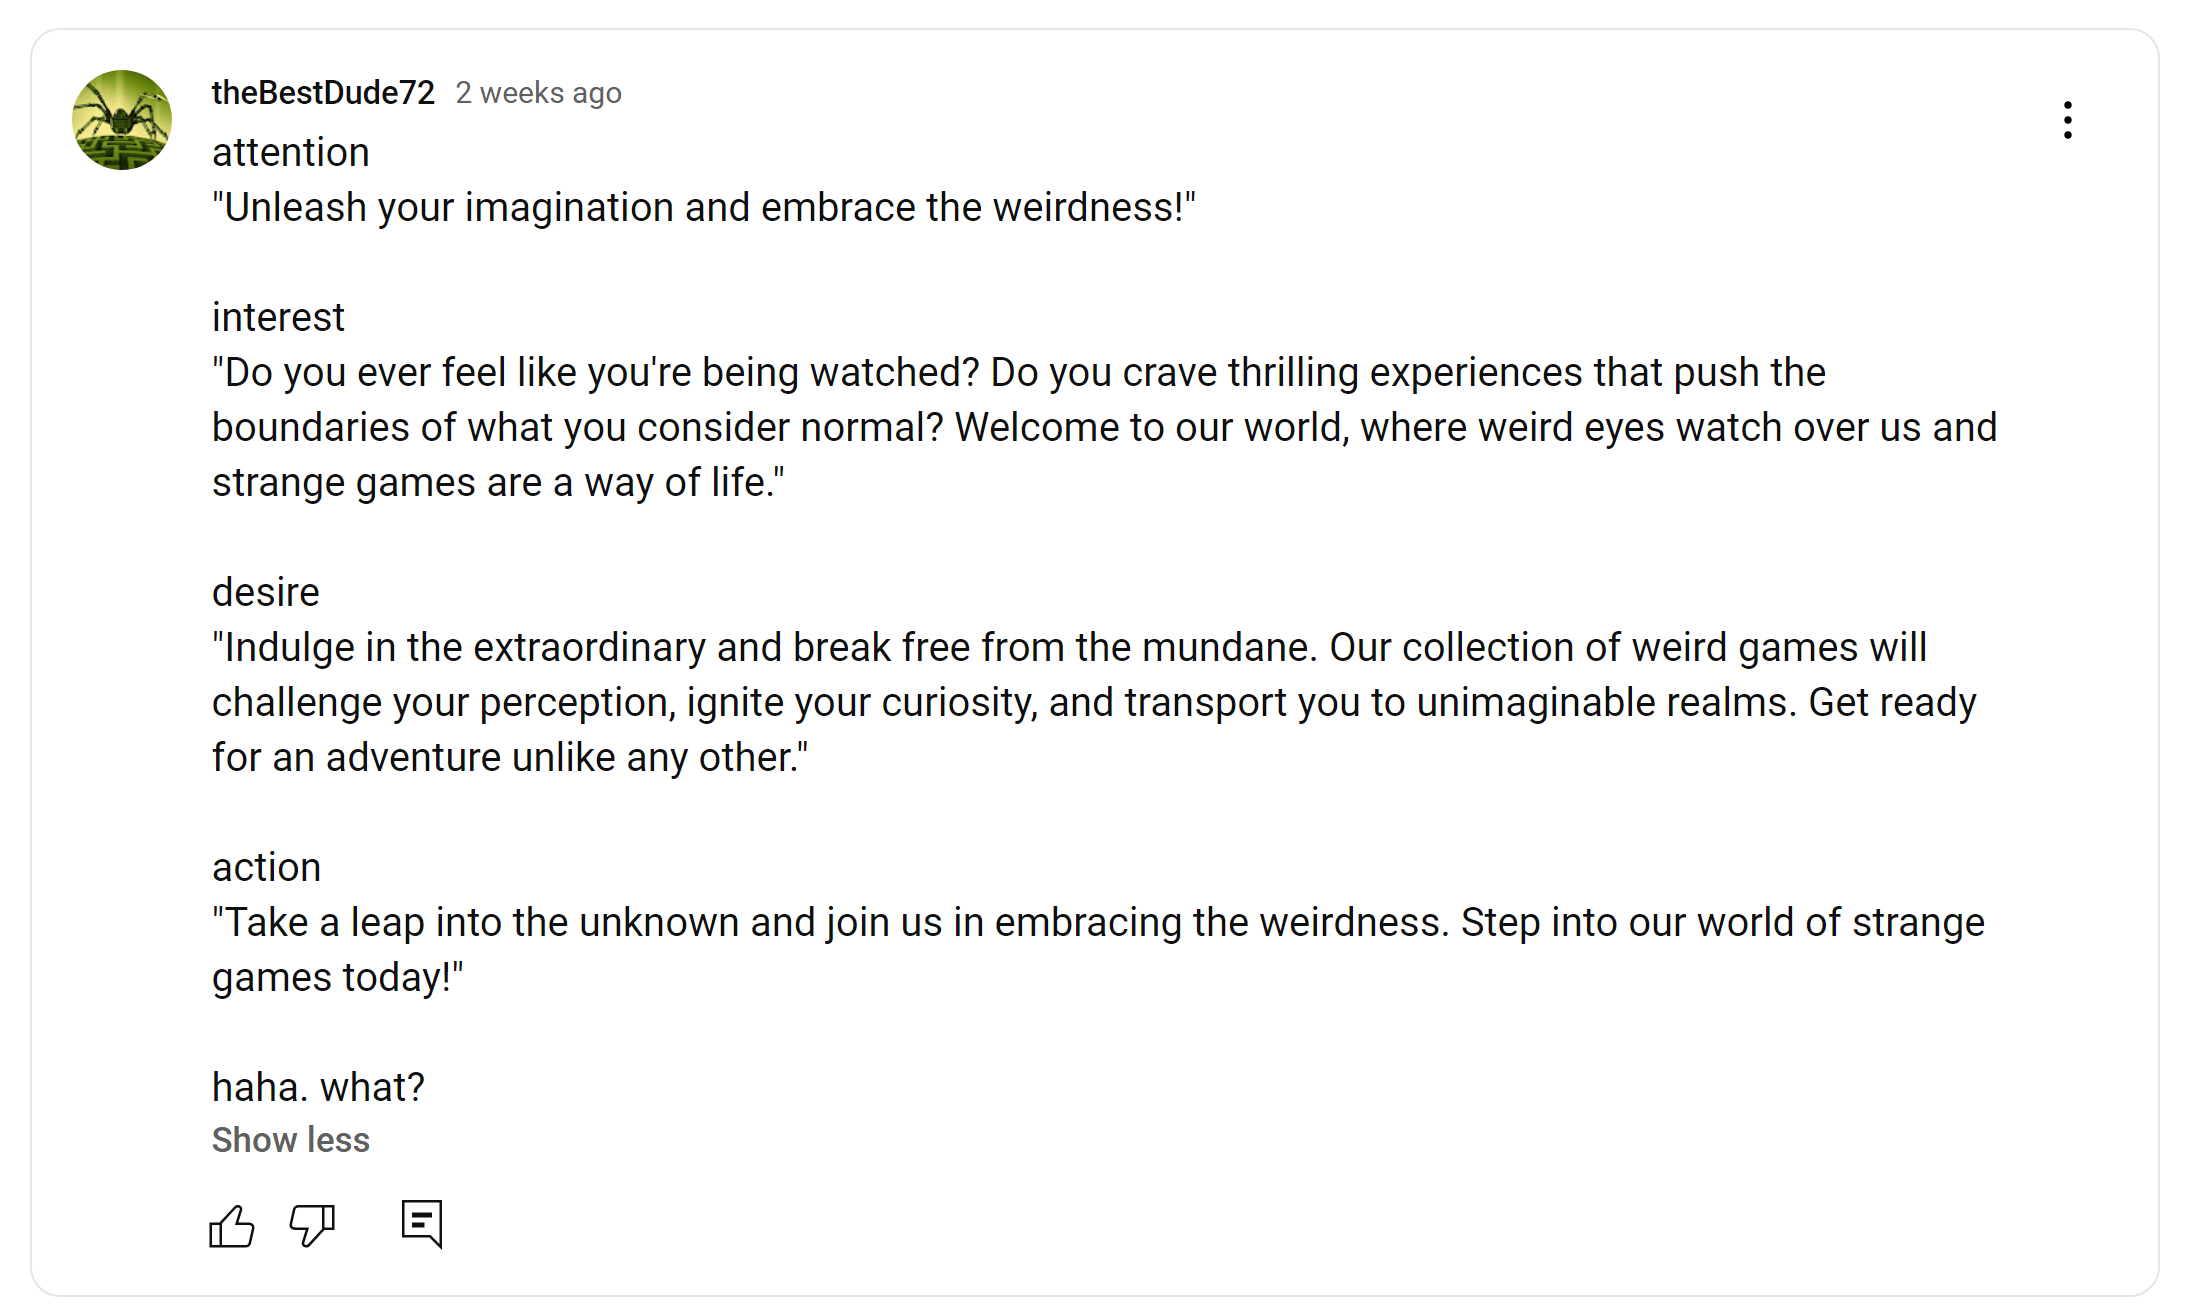Click the "Unleash your imagination" quote line
This screenshot has height=1308, width=2189.
coord(703,208)
